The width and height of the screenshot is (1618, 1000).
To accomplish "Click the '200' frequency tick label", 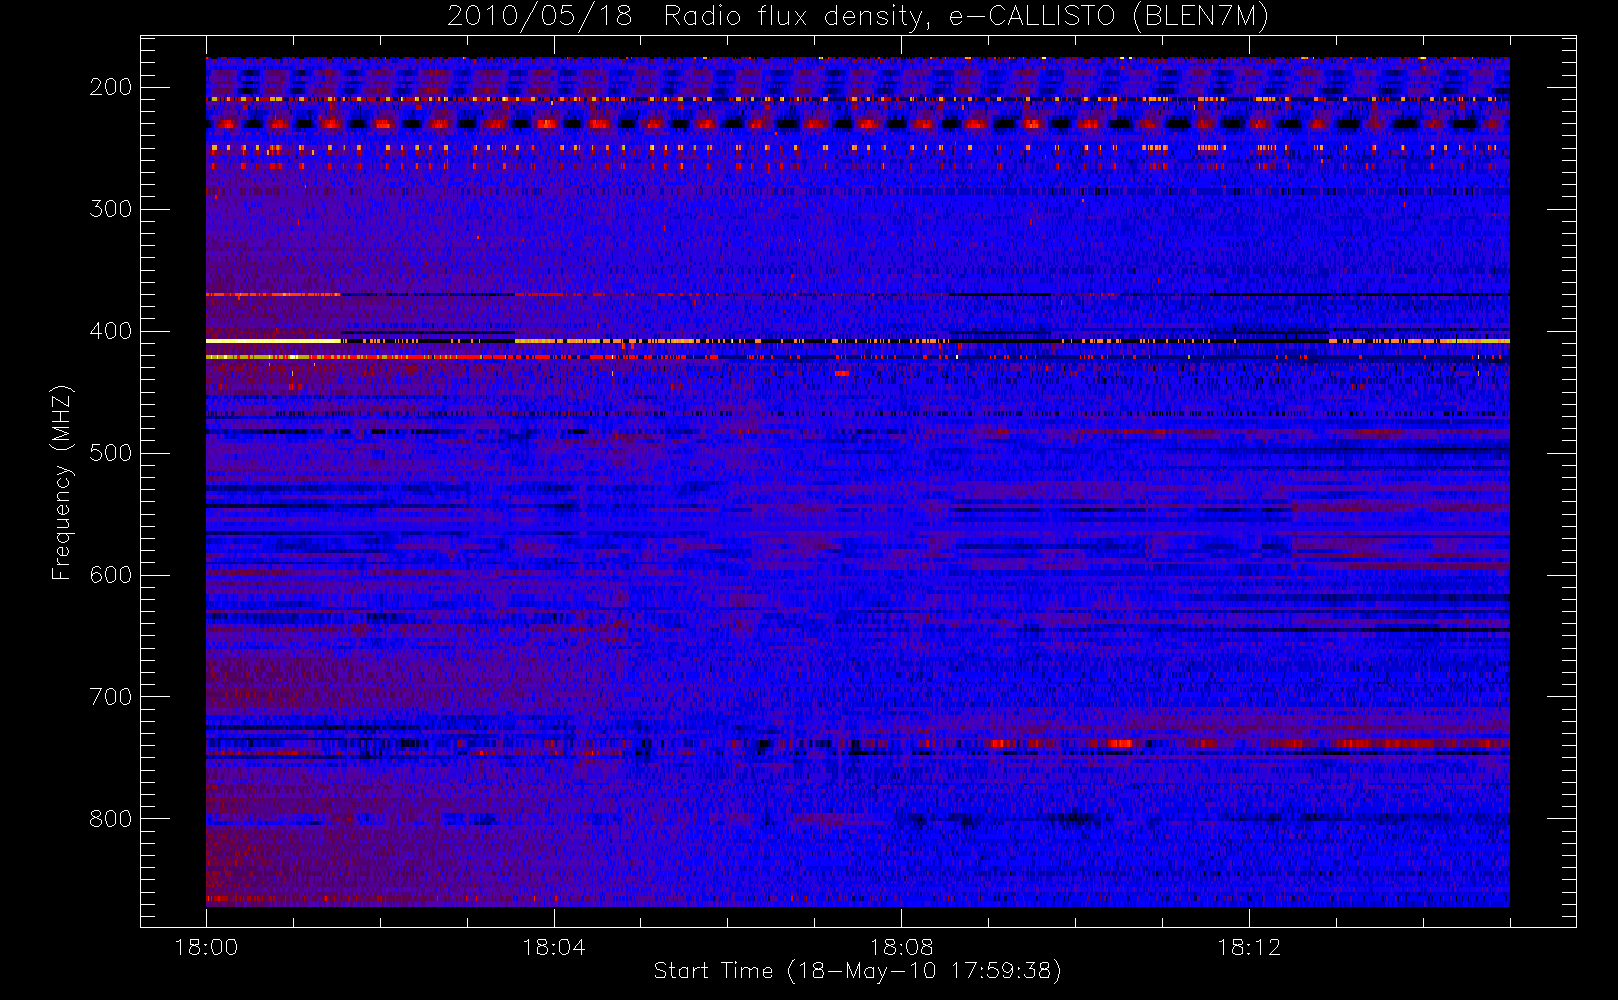I will click(x=111, y=87).
